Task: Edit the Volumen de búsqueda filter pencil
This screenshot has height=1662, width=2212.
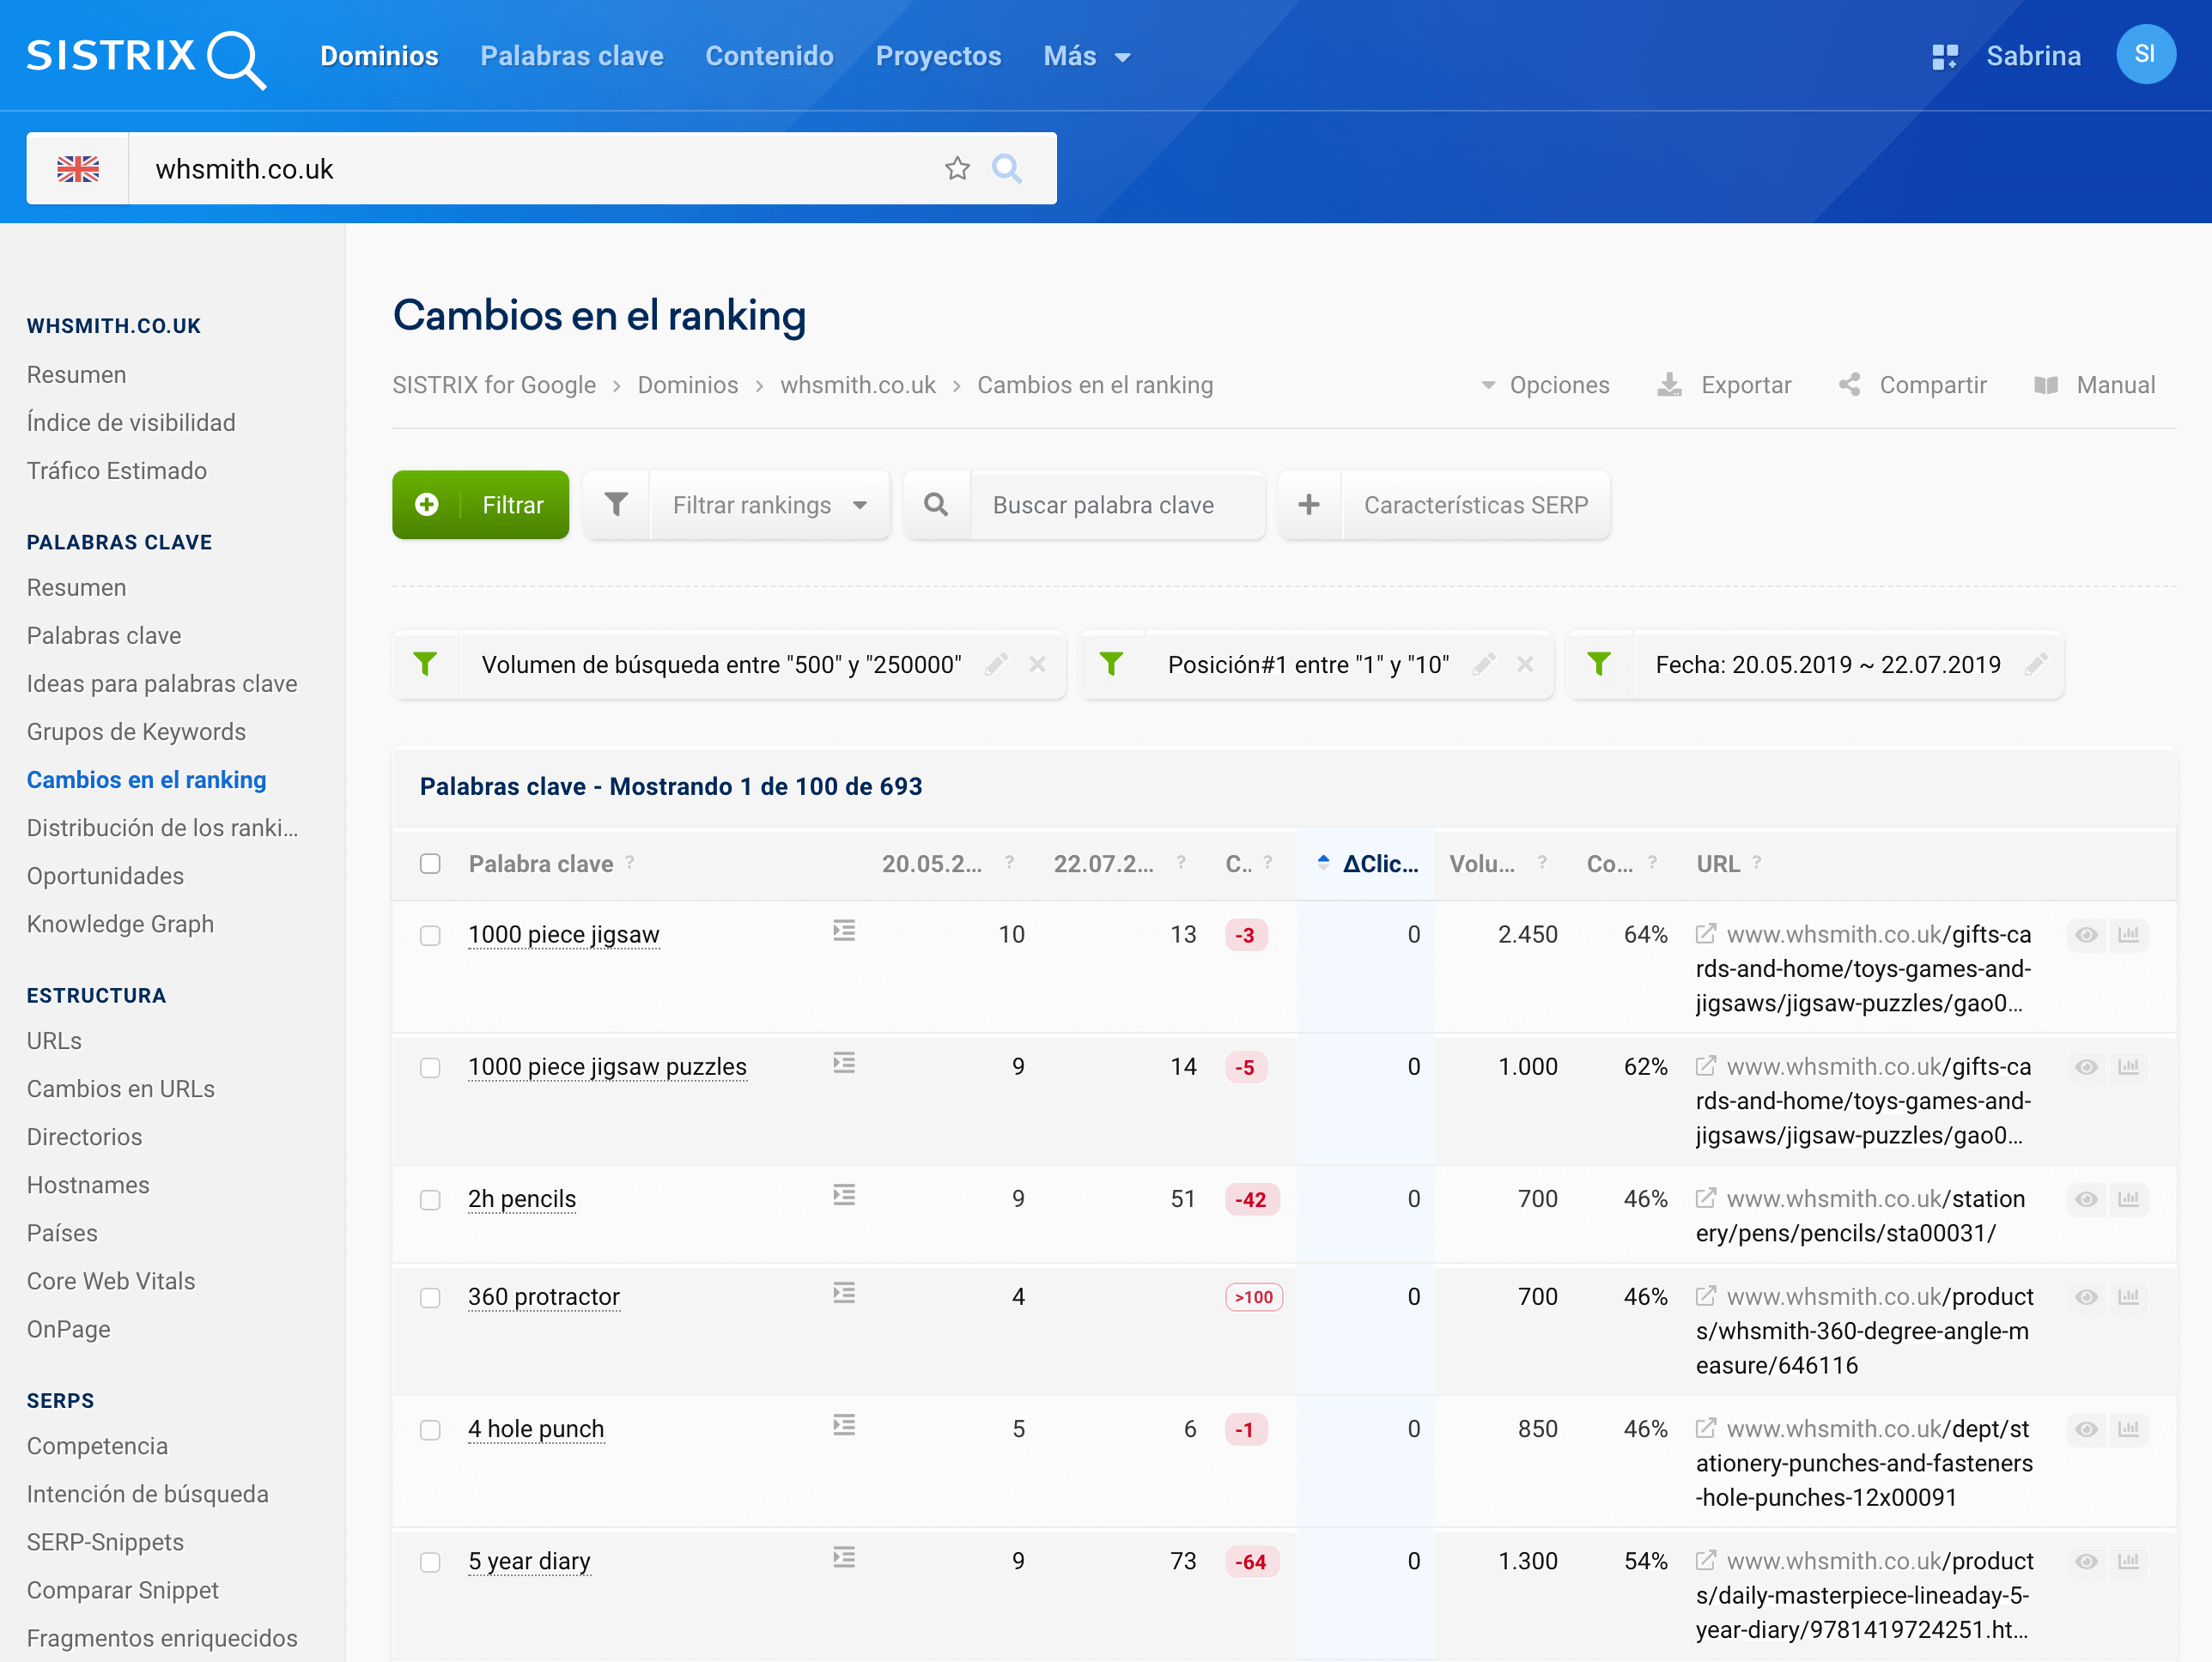Action: (996, 665)
